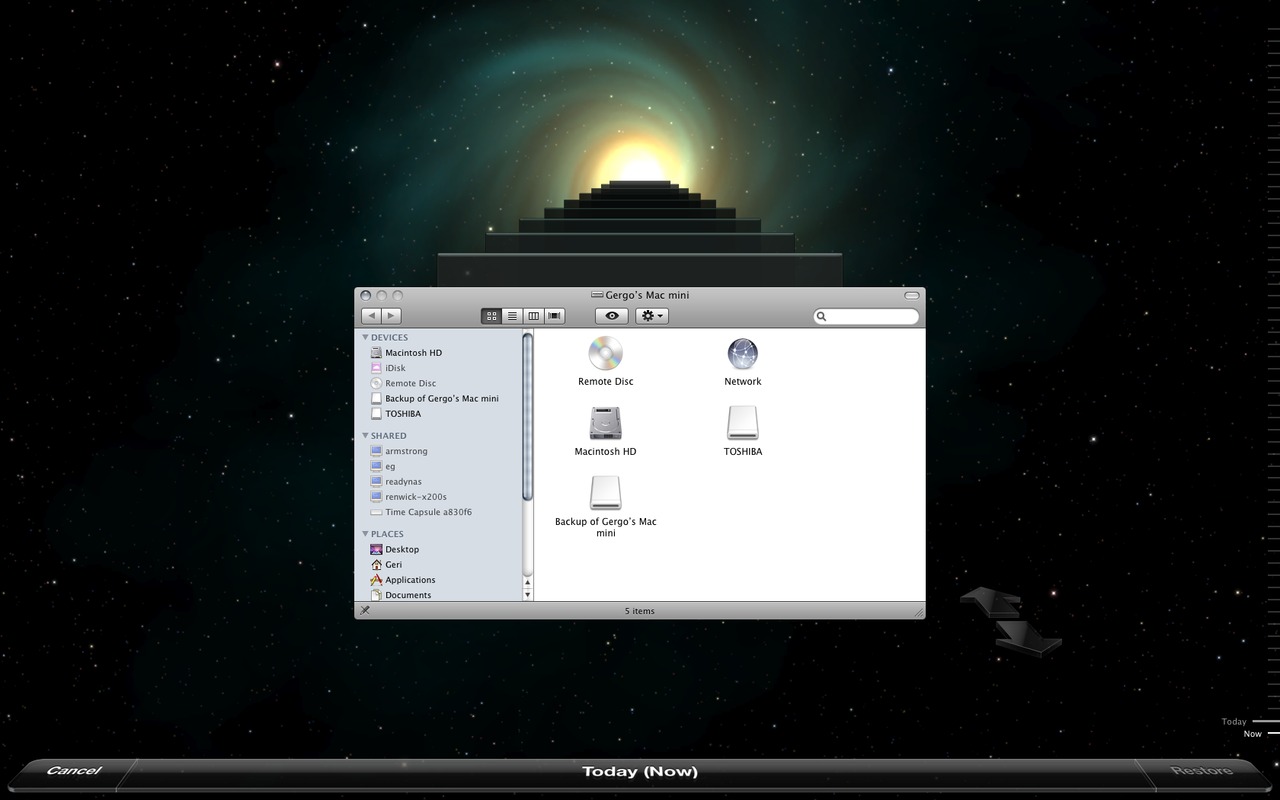Go back in time with upper arrow

click(x=991, y=601)
